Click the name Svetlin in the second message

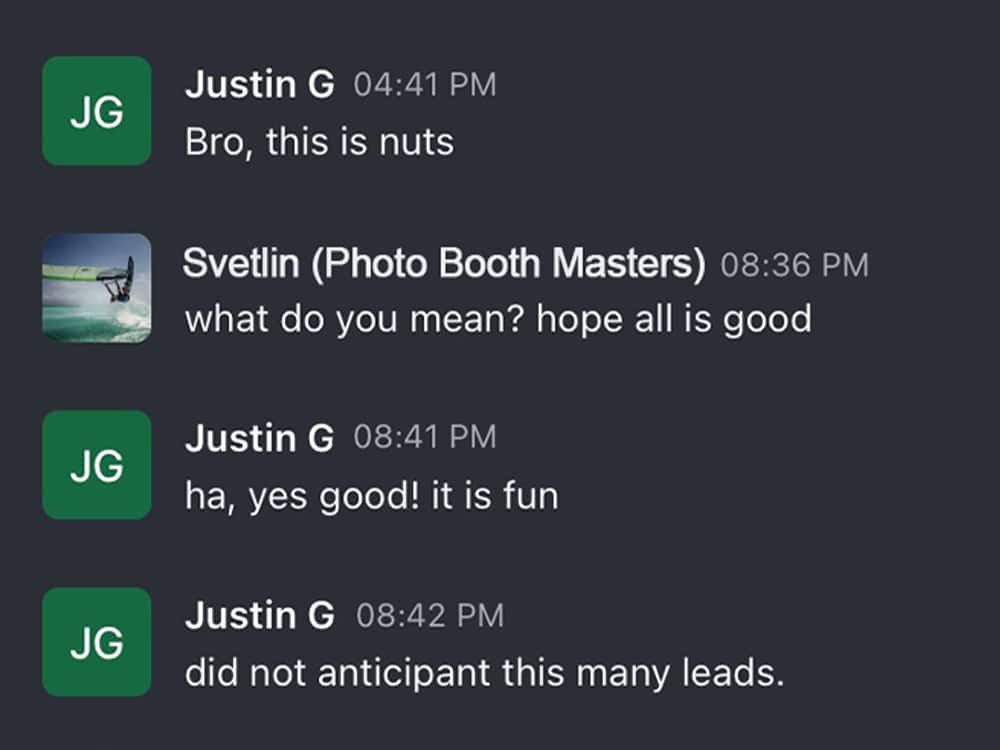241,263
